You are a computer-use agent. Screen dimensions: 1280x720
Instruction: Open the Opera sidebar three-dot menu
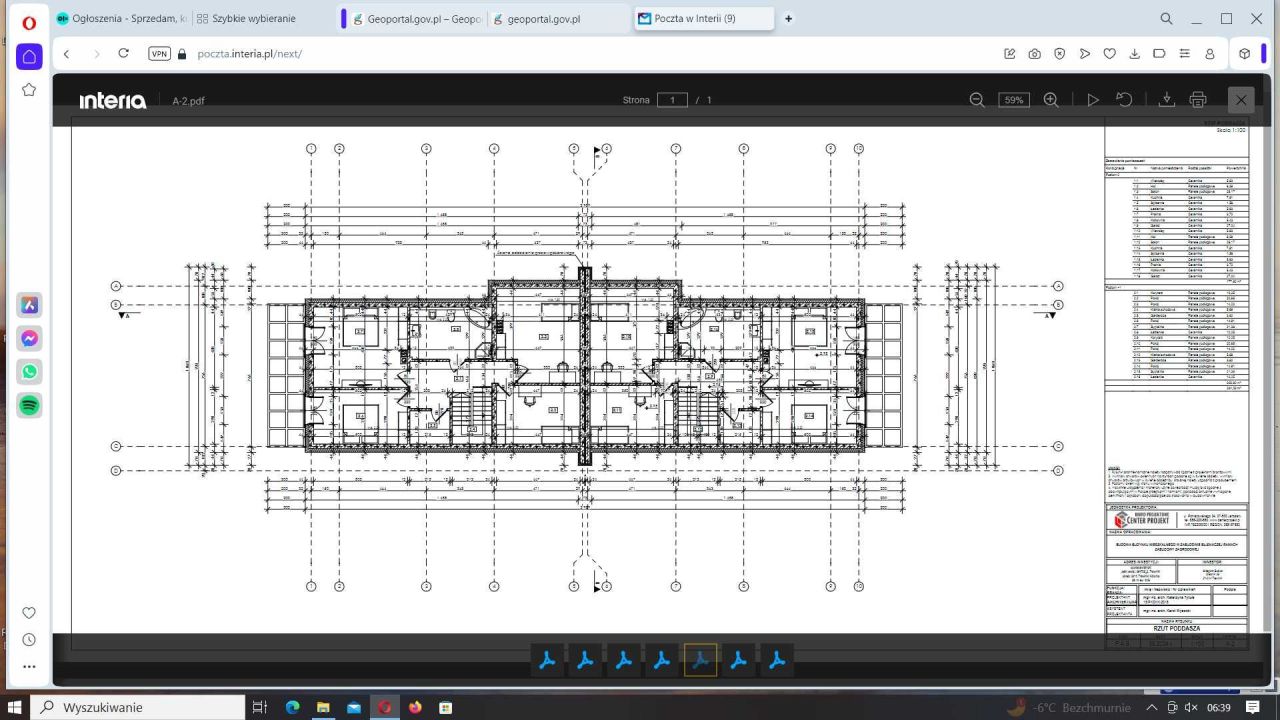coord(29,666)
